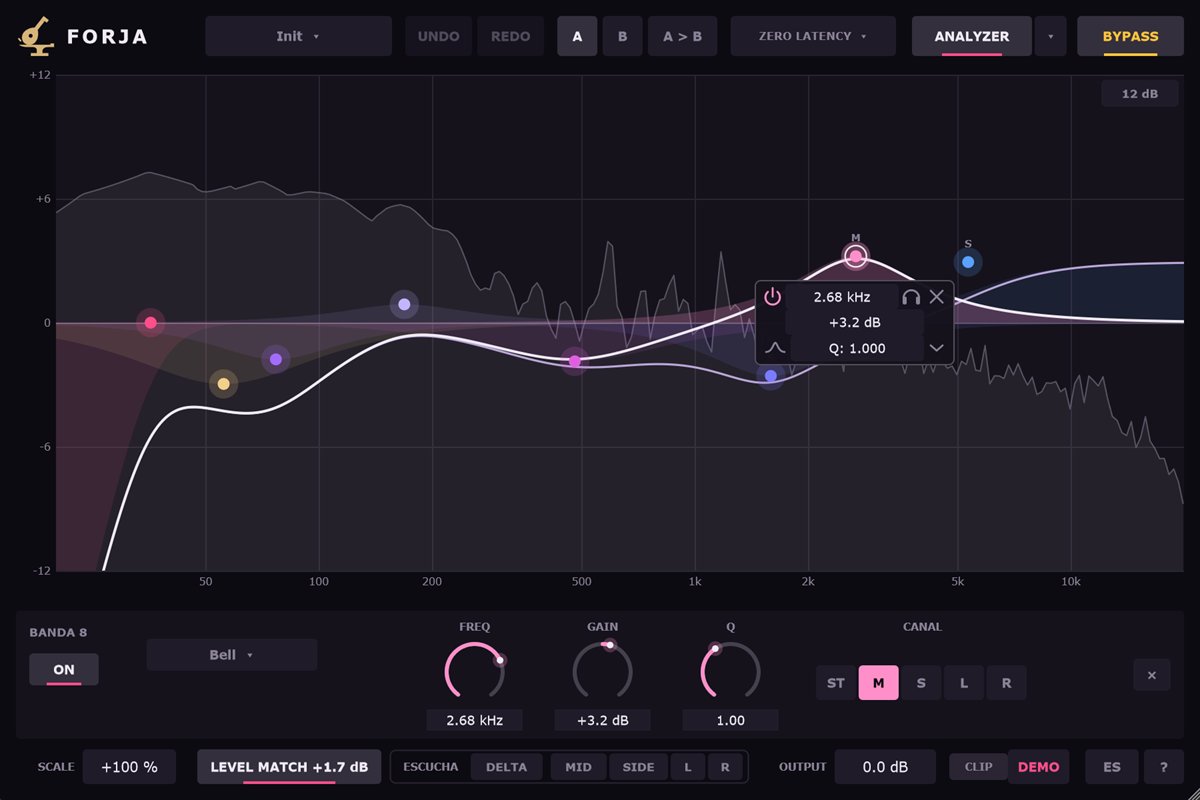The height and width of the screenshot is (800, 1200).
Task: Select blue band node near 1.6 kHz
Action: point(770,376)
